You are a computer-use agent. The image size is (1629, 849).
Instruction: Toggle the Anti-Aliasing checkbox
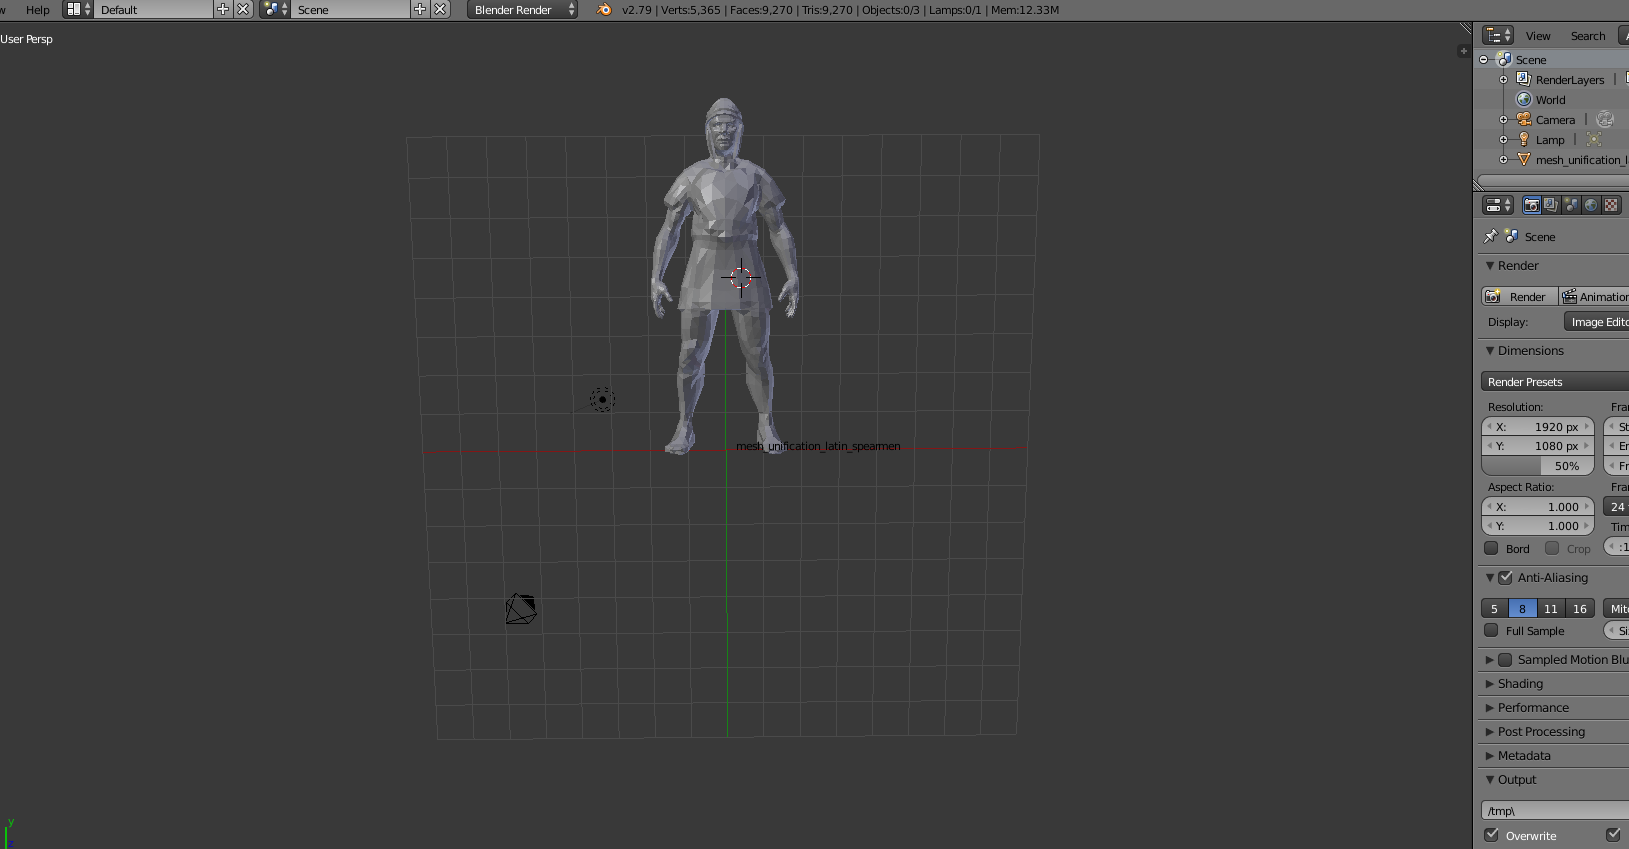click(1505, 578)
